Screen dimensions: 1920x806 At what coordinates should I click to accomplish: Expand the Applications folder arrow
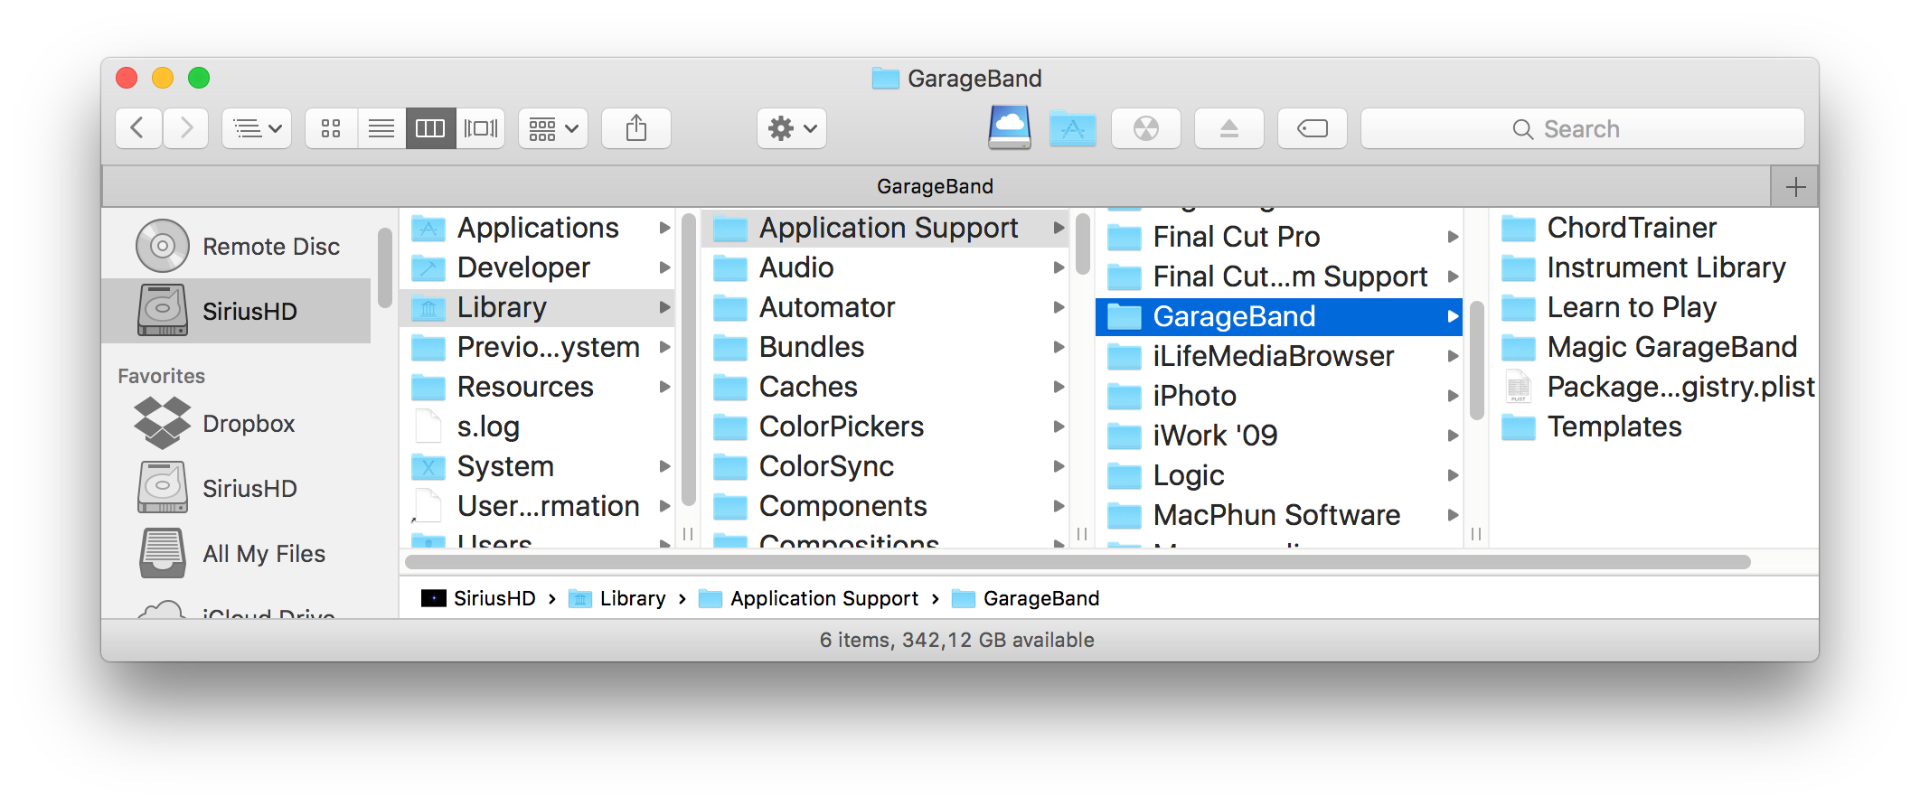(665, 228)
